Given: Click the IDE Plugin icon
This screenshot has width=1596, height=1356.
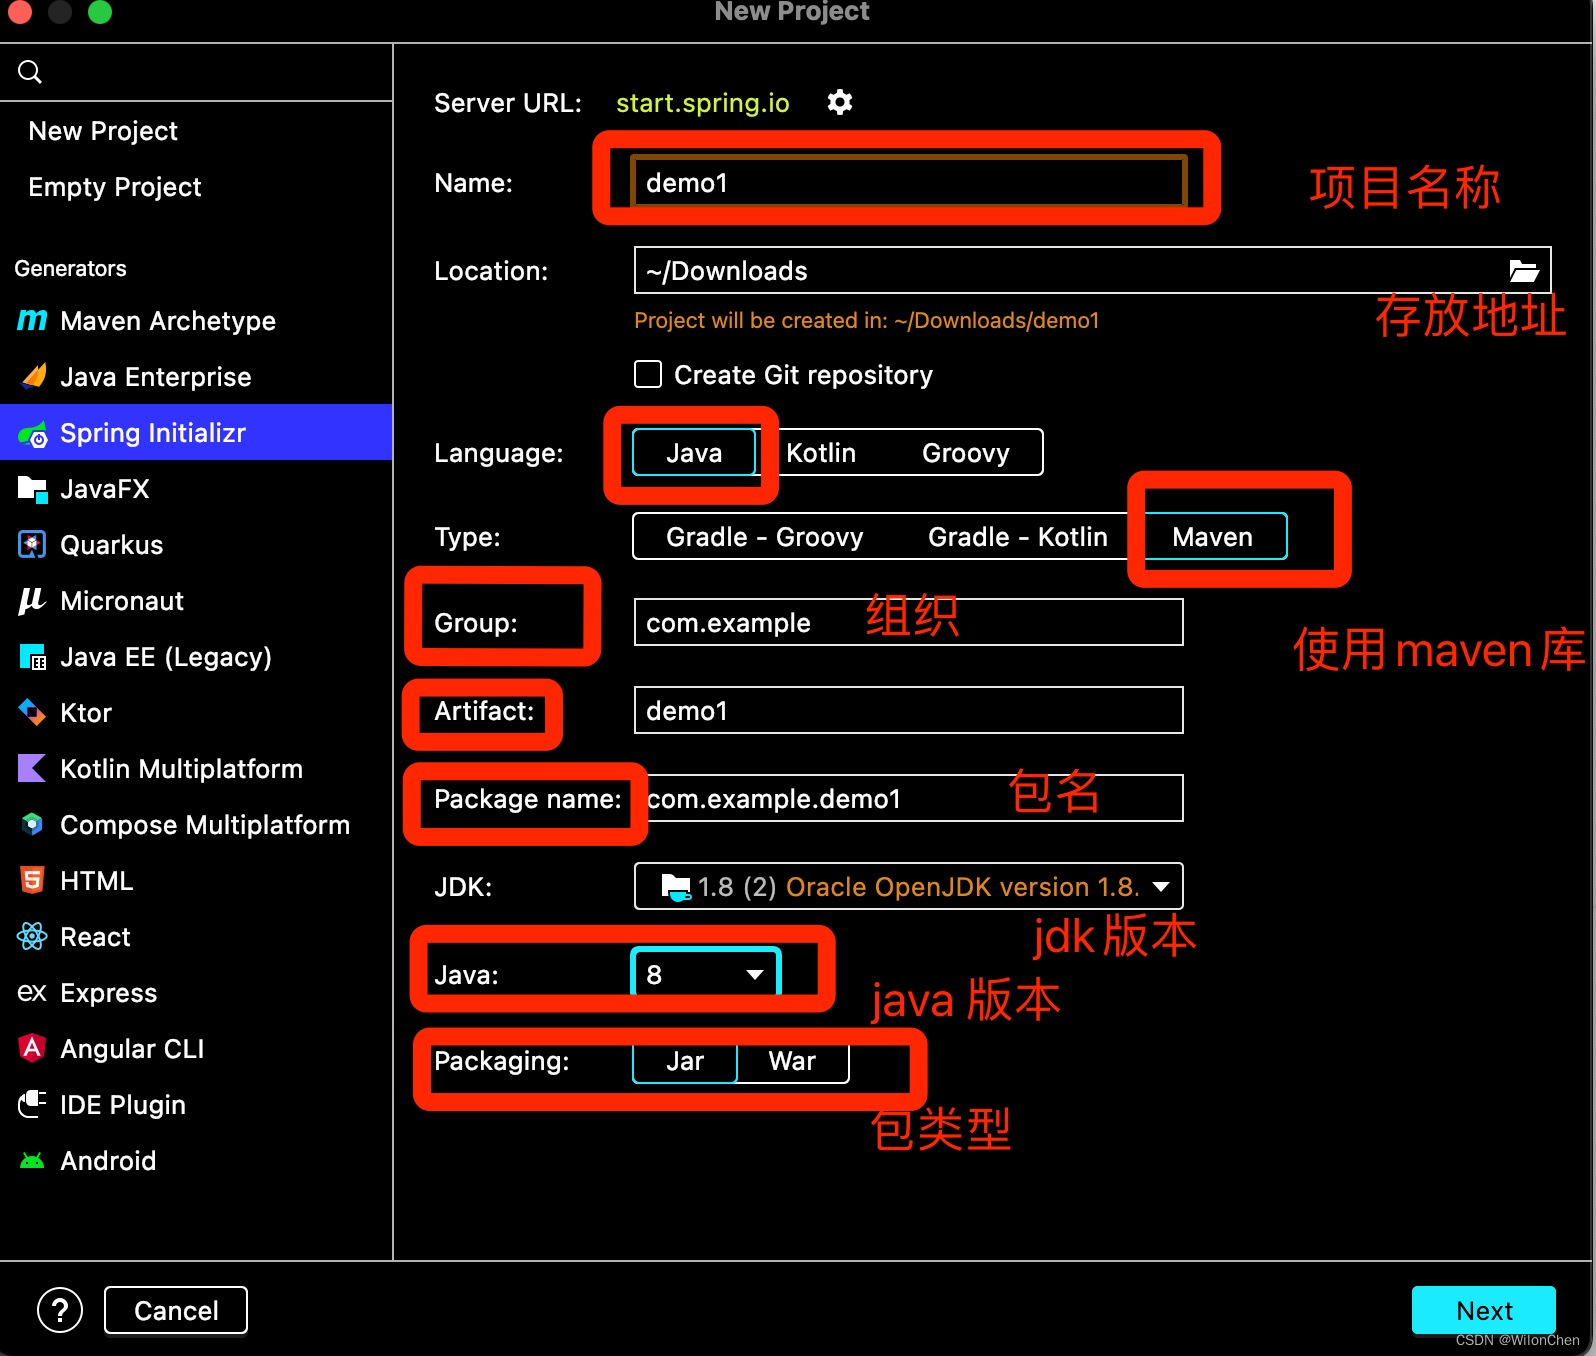Looking at the screenshot, I should pyautogui.click(x=32, y=1104).
